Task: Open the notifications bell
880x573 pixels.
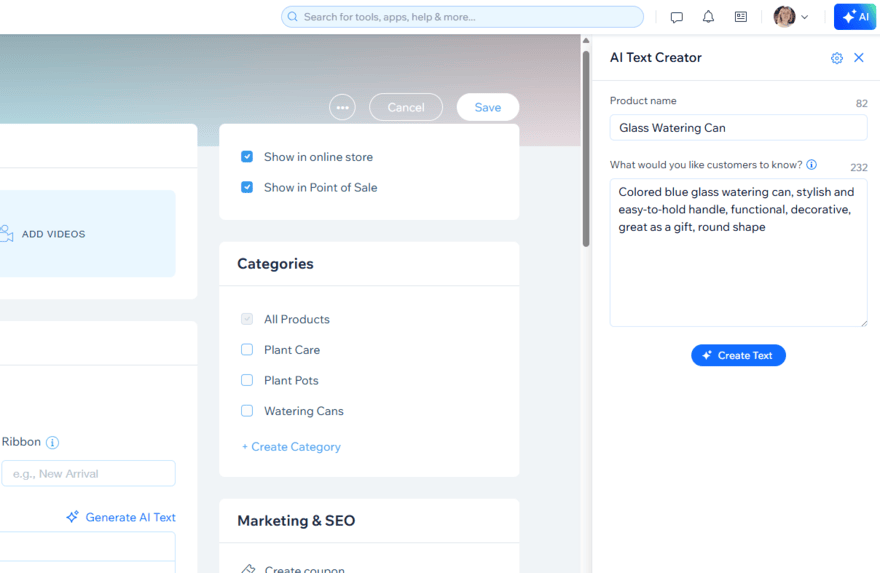Action: click(708, 17)
